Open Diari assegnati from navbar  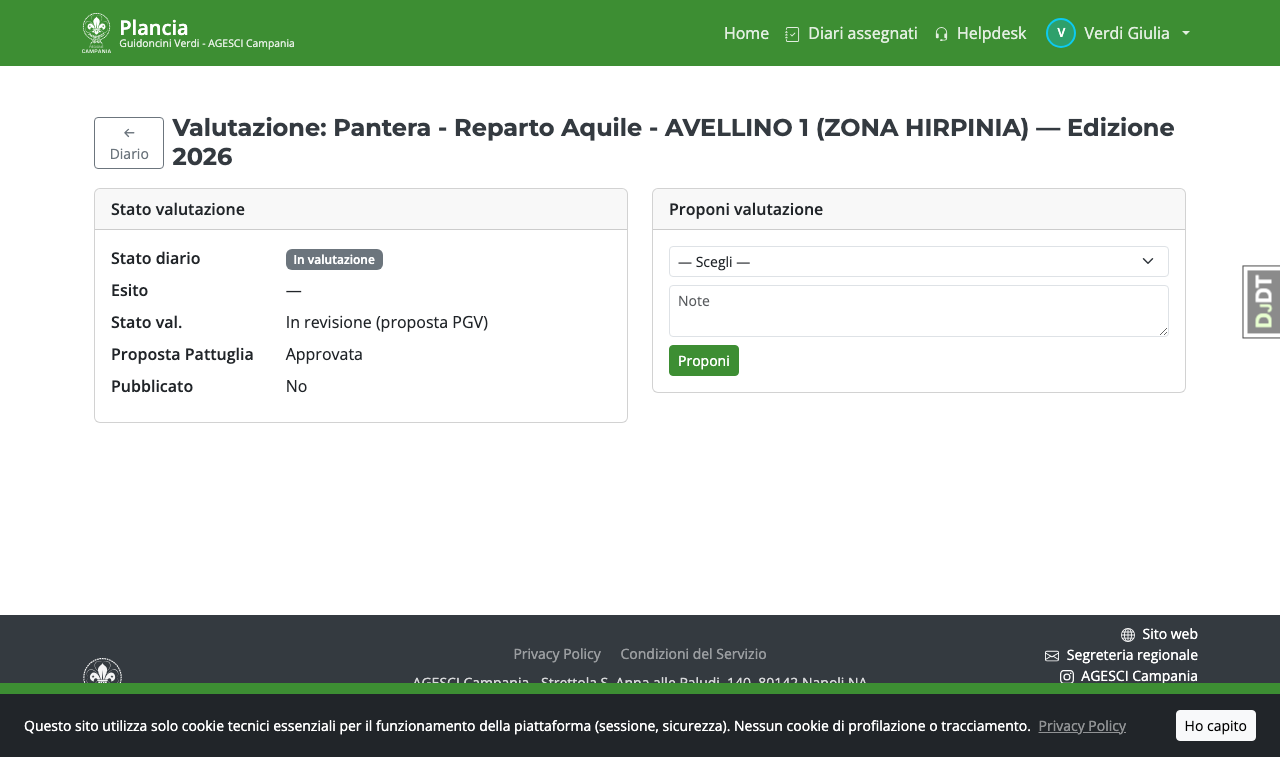(851, 33)
